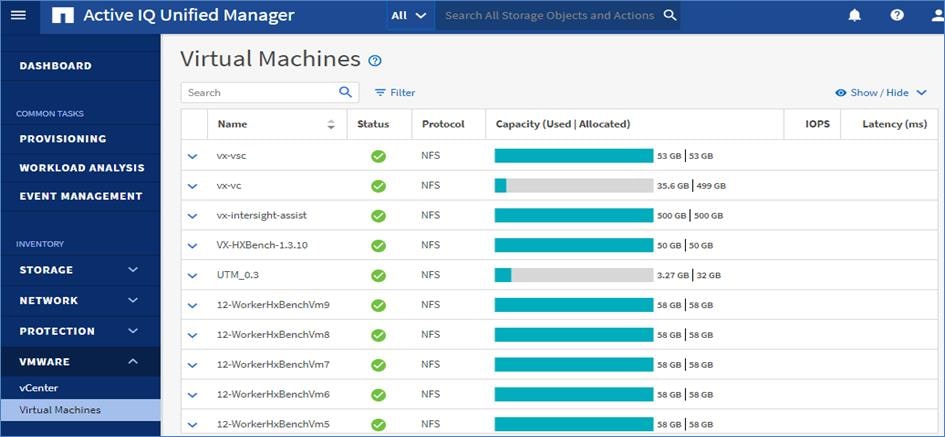Click the Search All Storage Objects field
945x437 pixels.
[549, 16]
